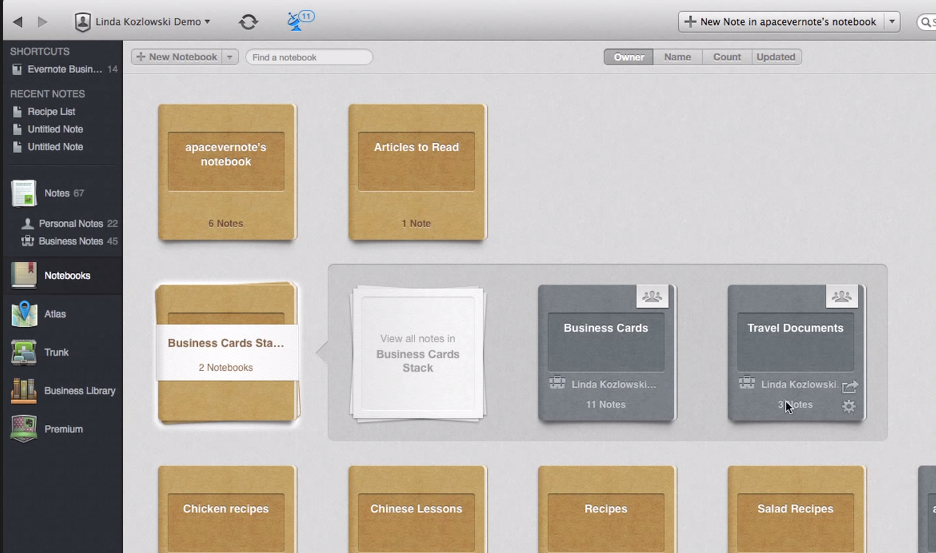Click the Evernote Business shortcut icon
Screen dimensions: 936x553
(17, 69)
